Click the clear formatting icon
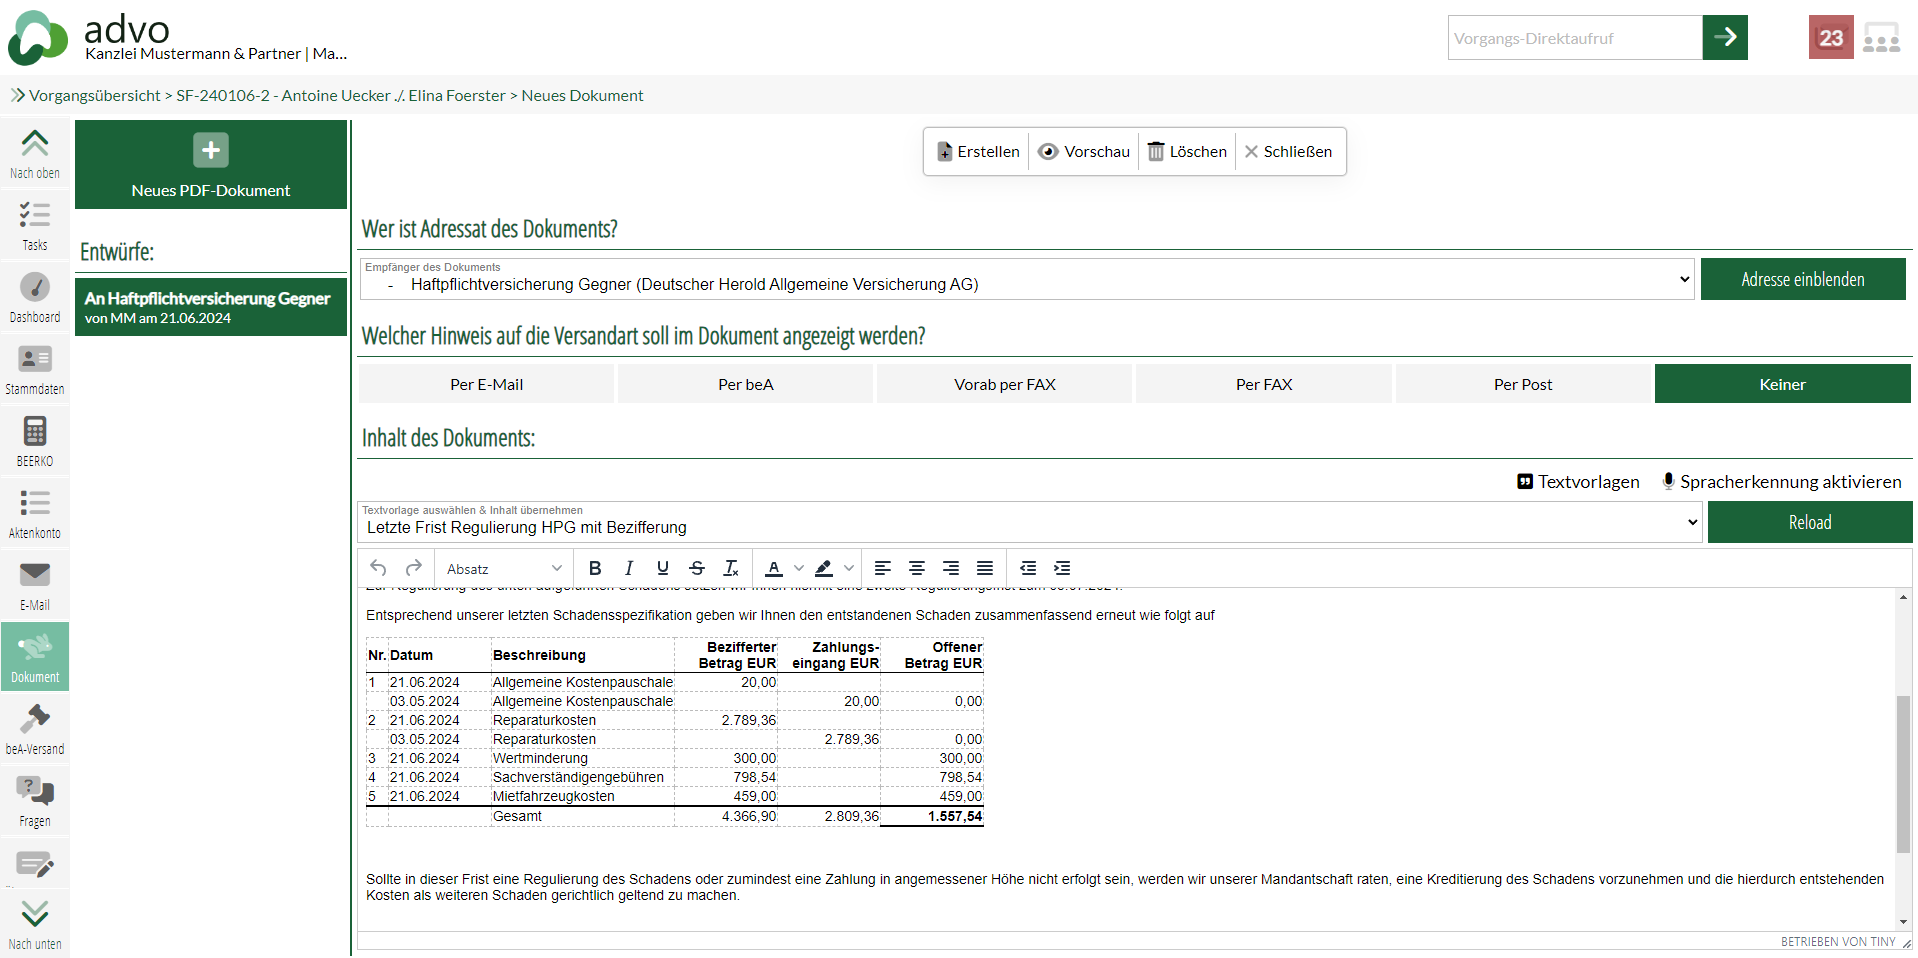The image size is (1918, 958). 731,568
